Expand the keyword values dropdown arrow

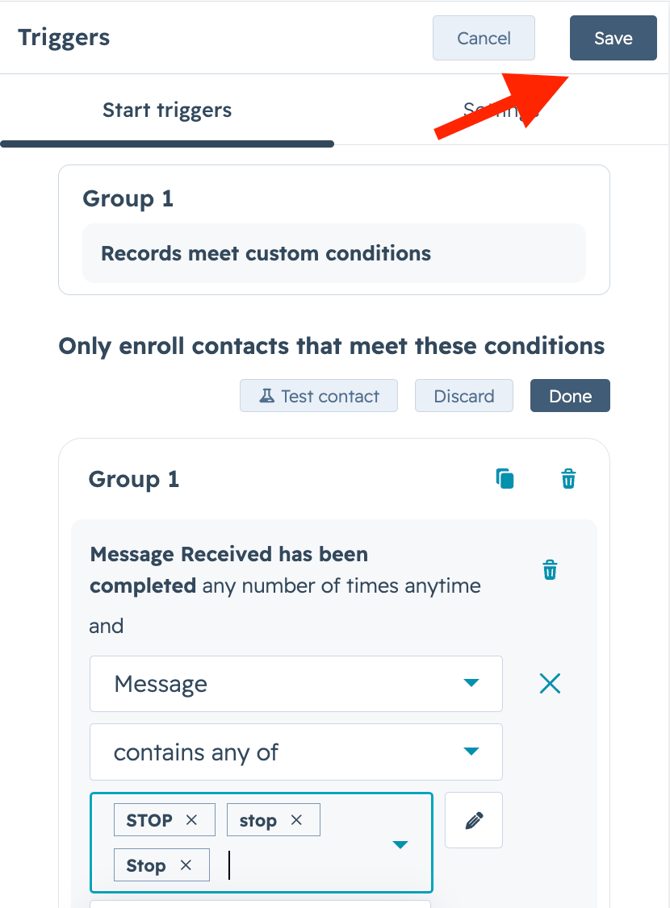[x=400, y=845]
